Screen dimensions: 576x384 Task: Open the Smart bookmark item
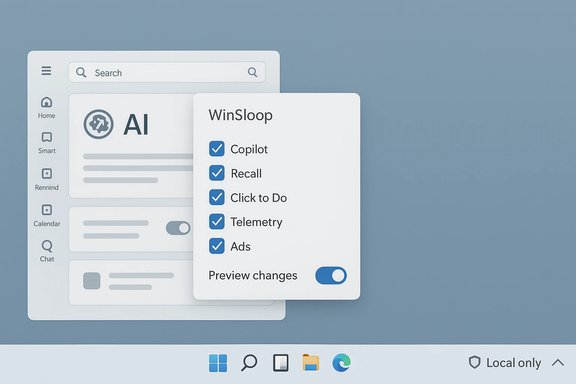(47, 143)
